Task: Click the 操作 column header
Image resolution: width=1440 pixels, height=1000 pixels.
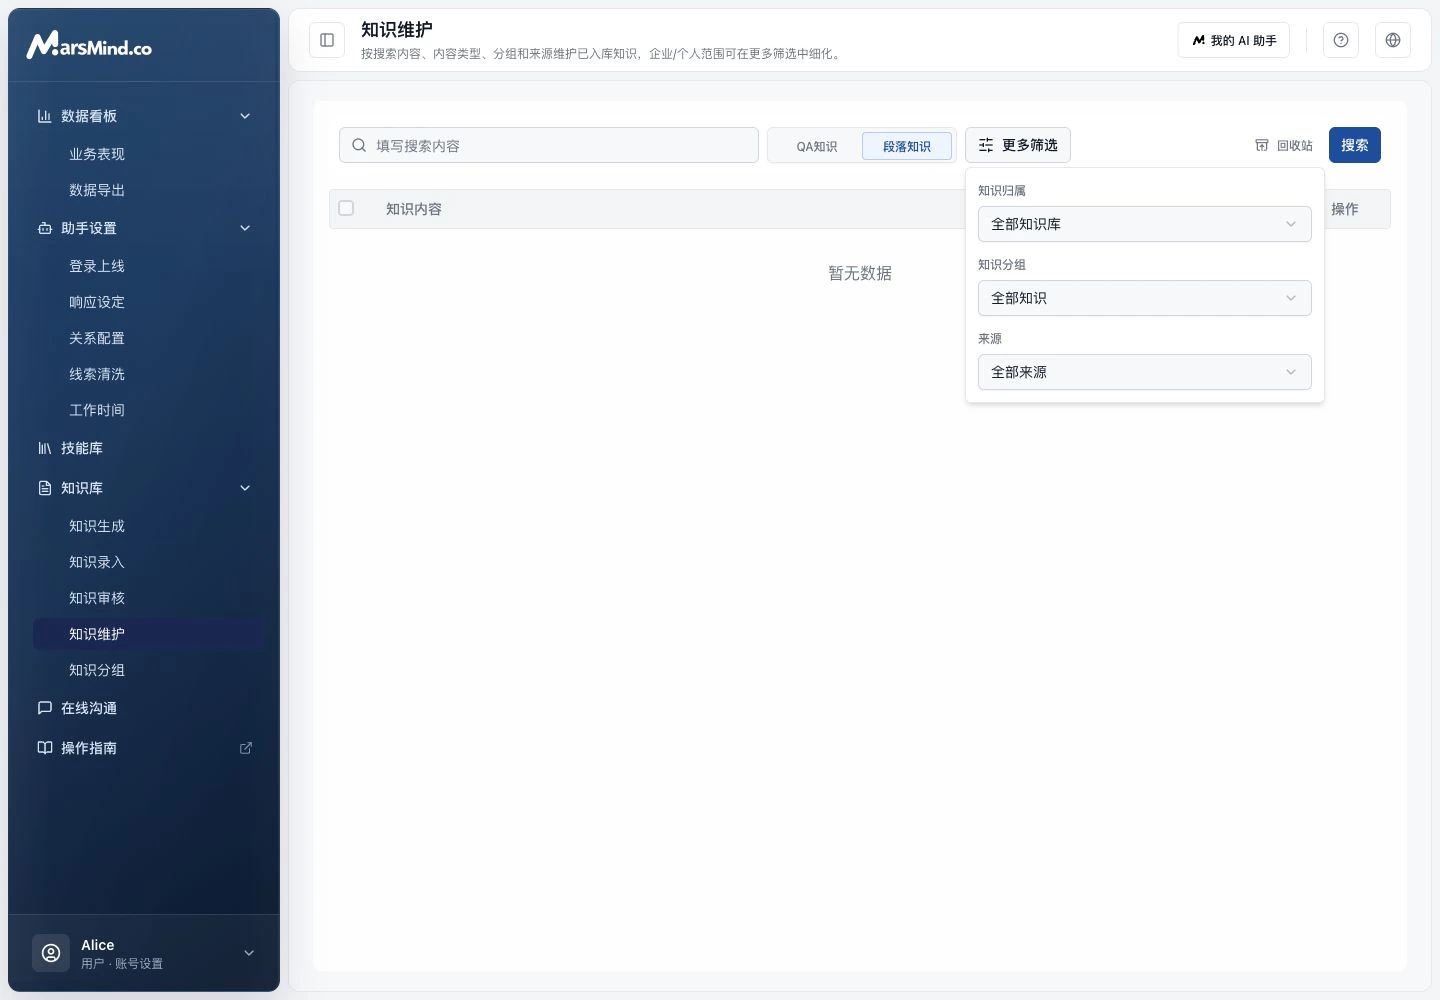Action: pos(1345,209)
